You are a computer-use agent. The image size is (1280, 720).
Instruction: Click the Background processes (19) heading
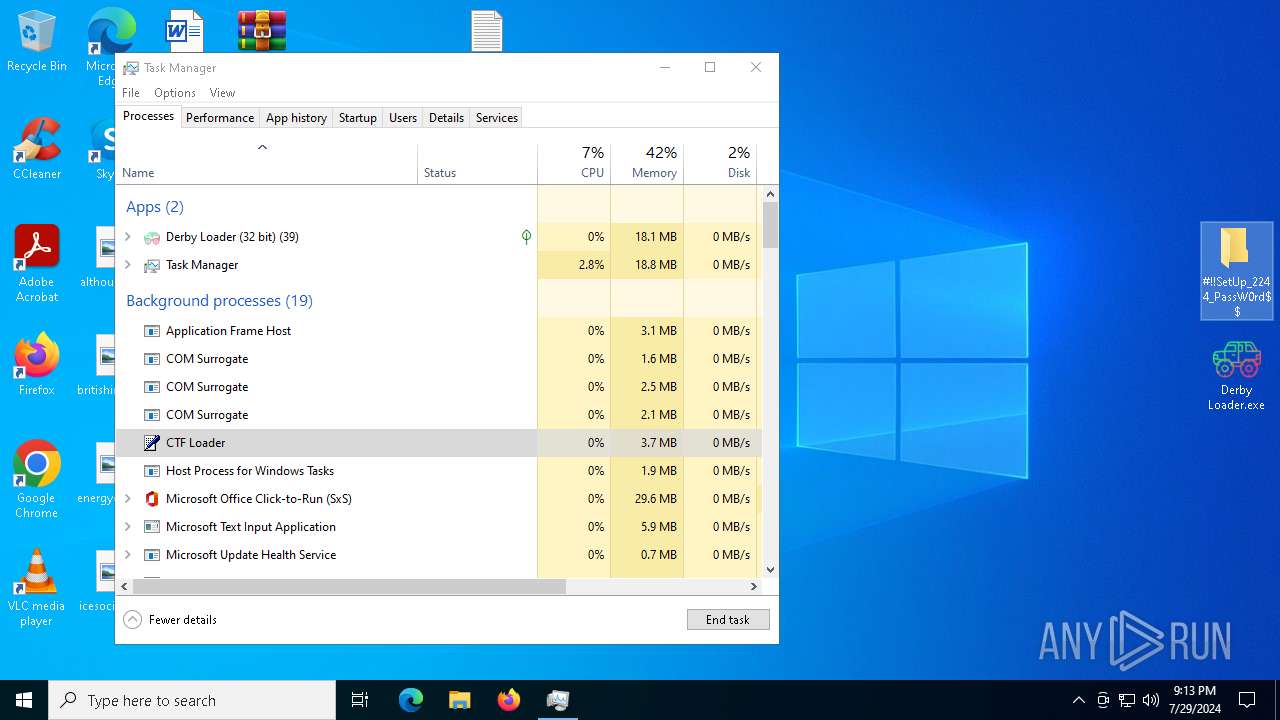click(219, 301)
